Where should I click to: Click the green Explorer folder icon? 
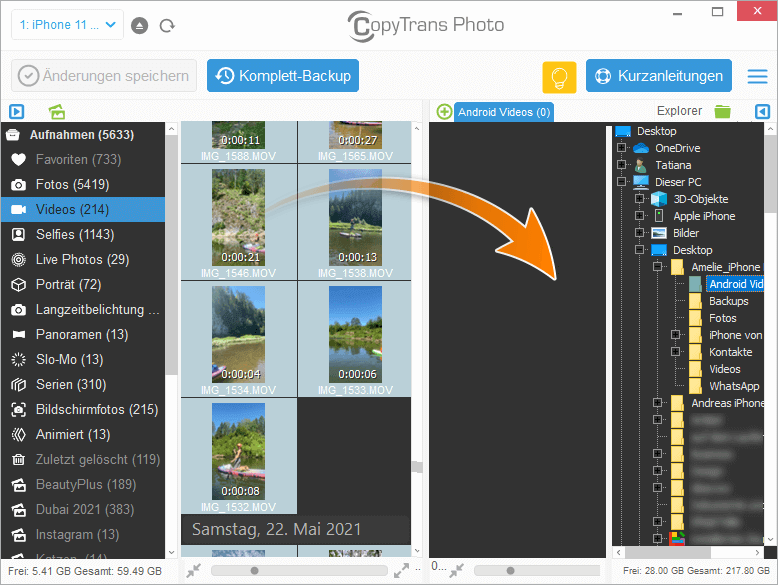tap(722, 112)
